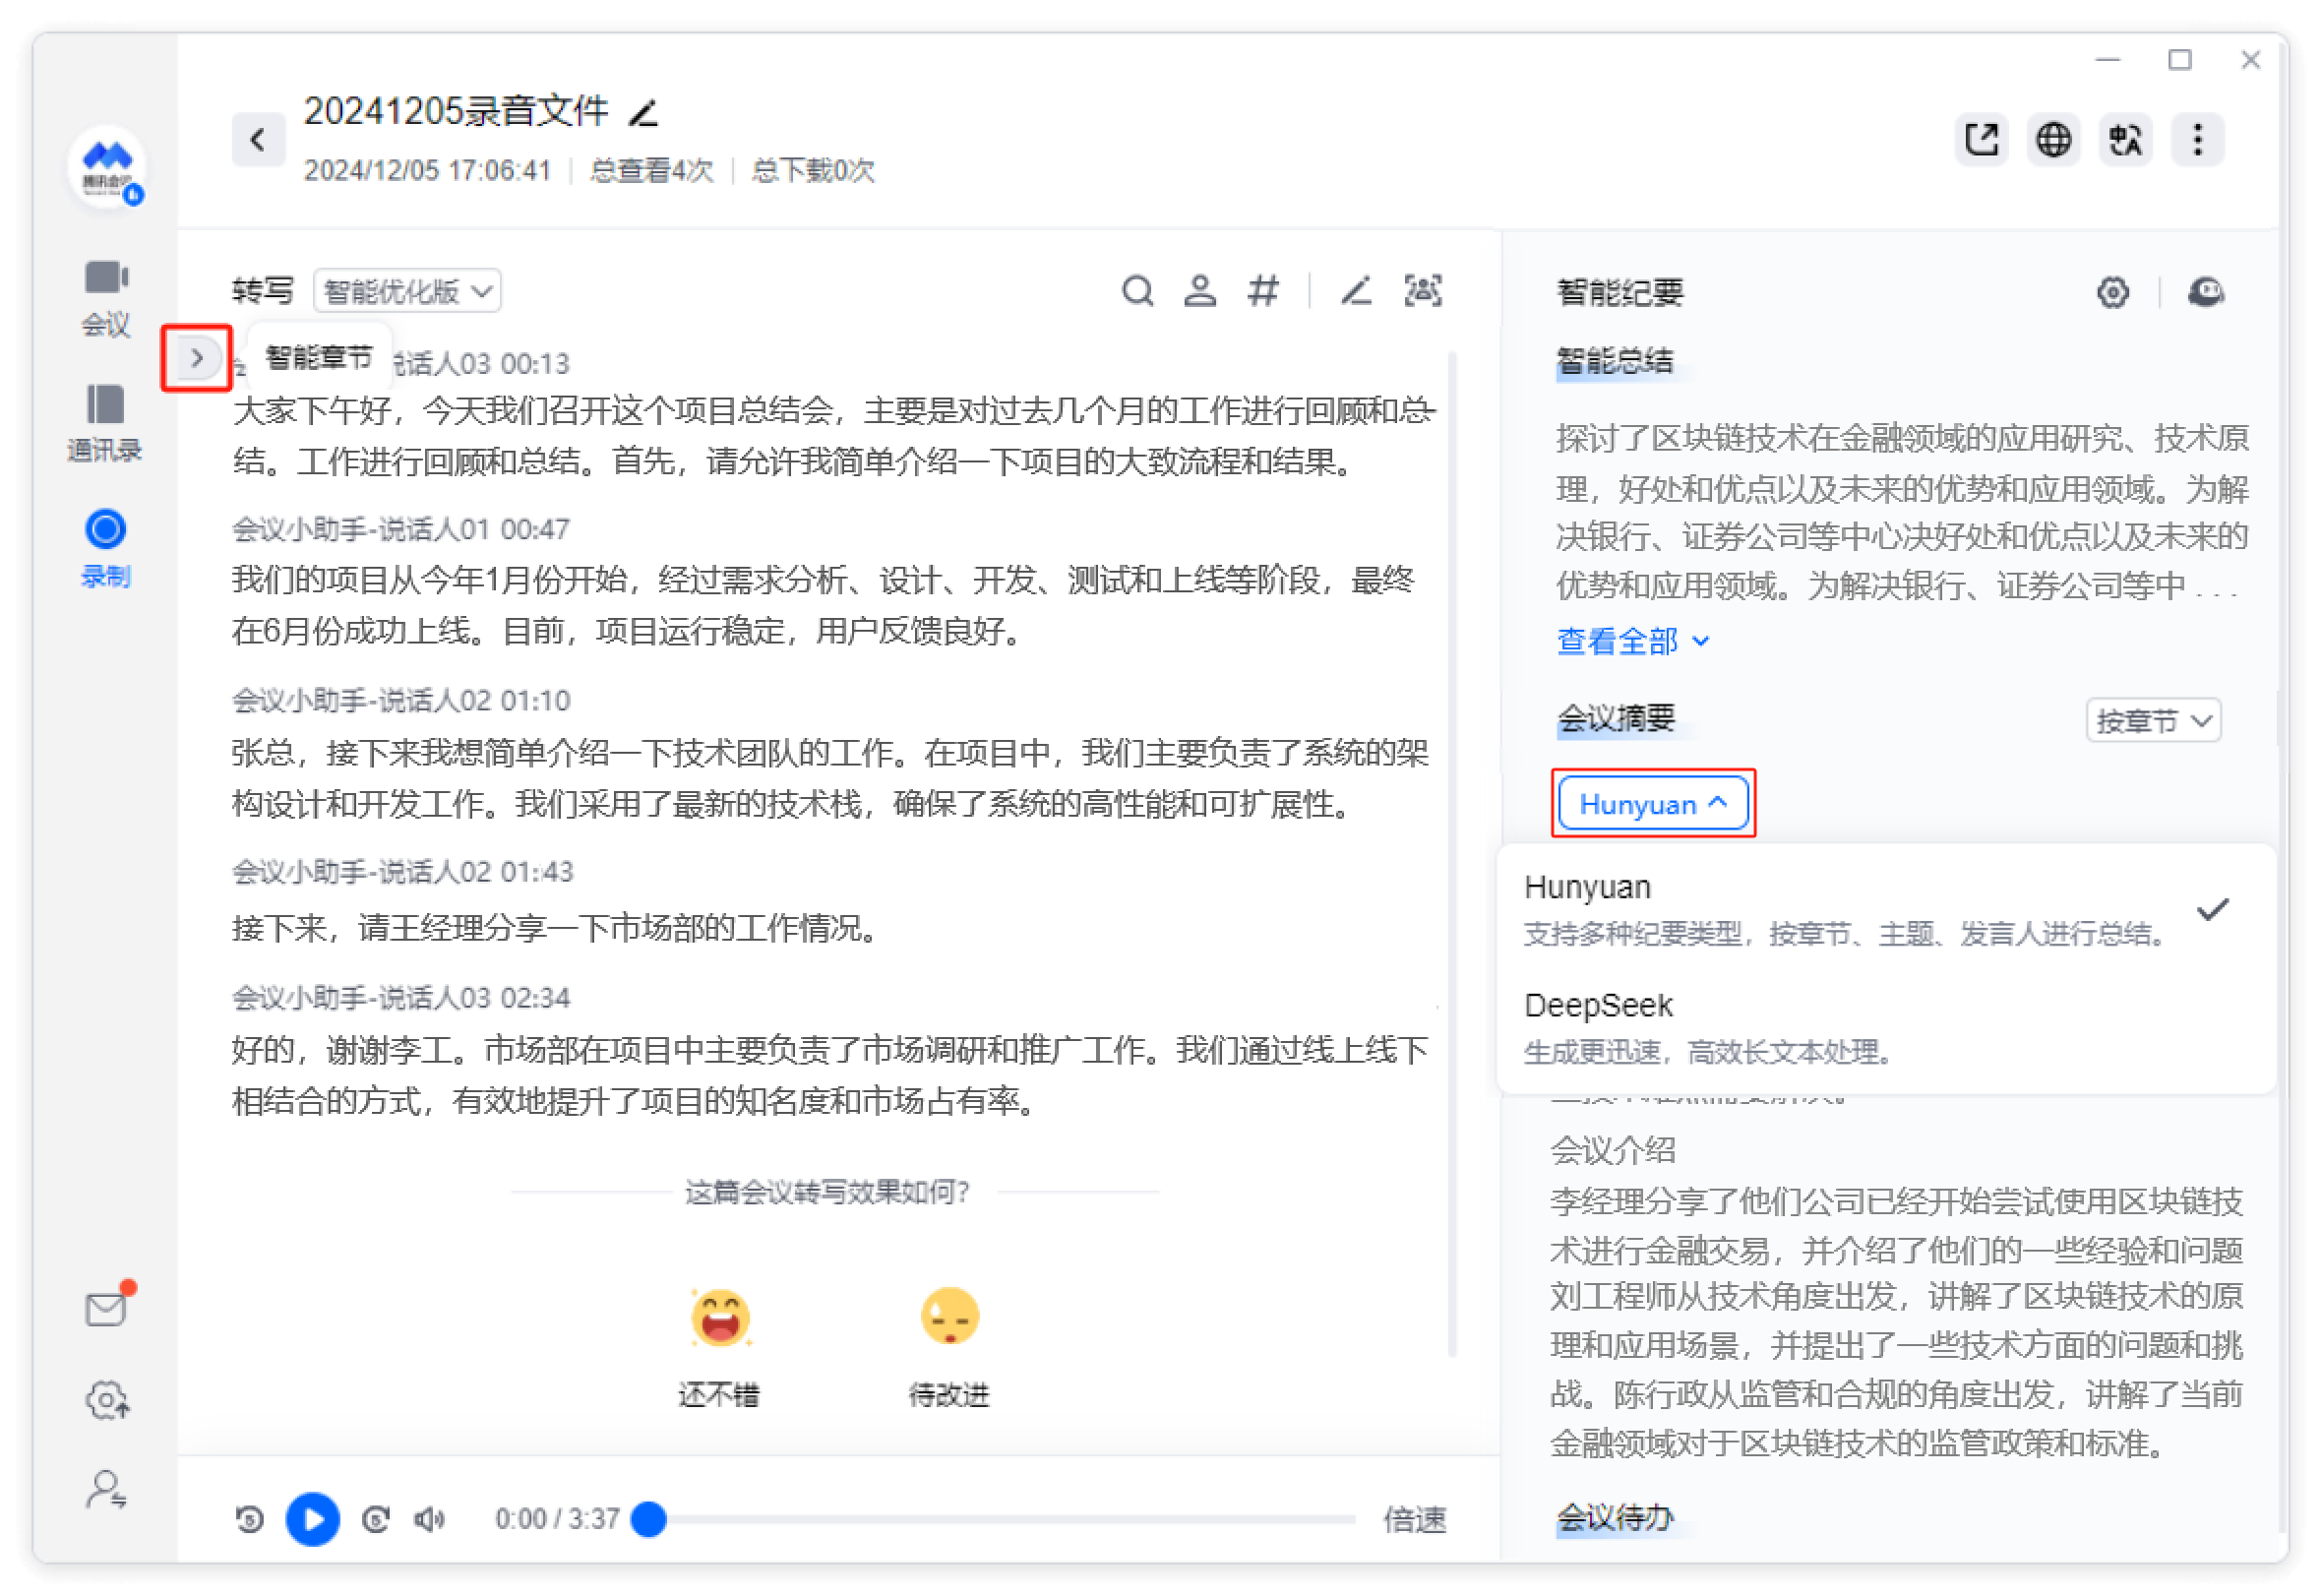Open the mail inbox icon in the sidebar

106,1307
